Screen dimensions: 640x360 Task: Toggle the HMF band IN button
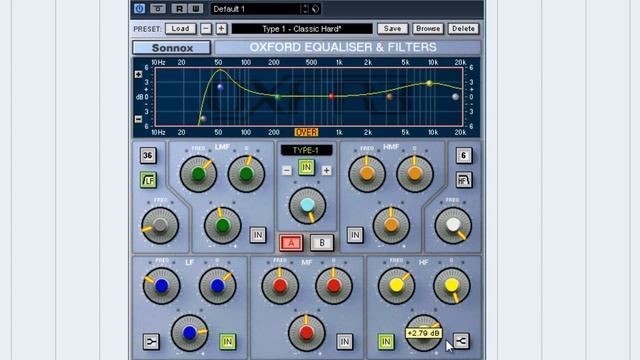355,235
